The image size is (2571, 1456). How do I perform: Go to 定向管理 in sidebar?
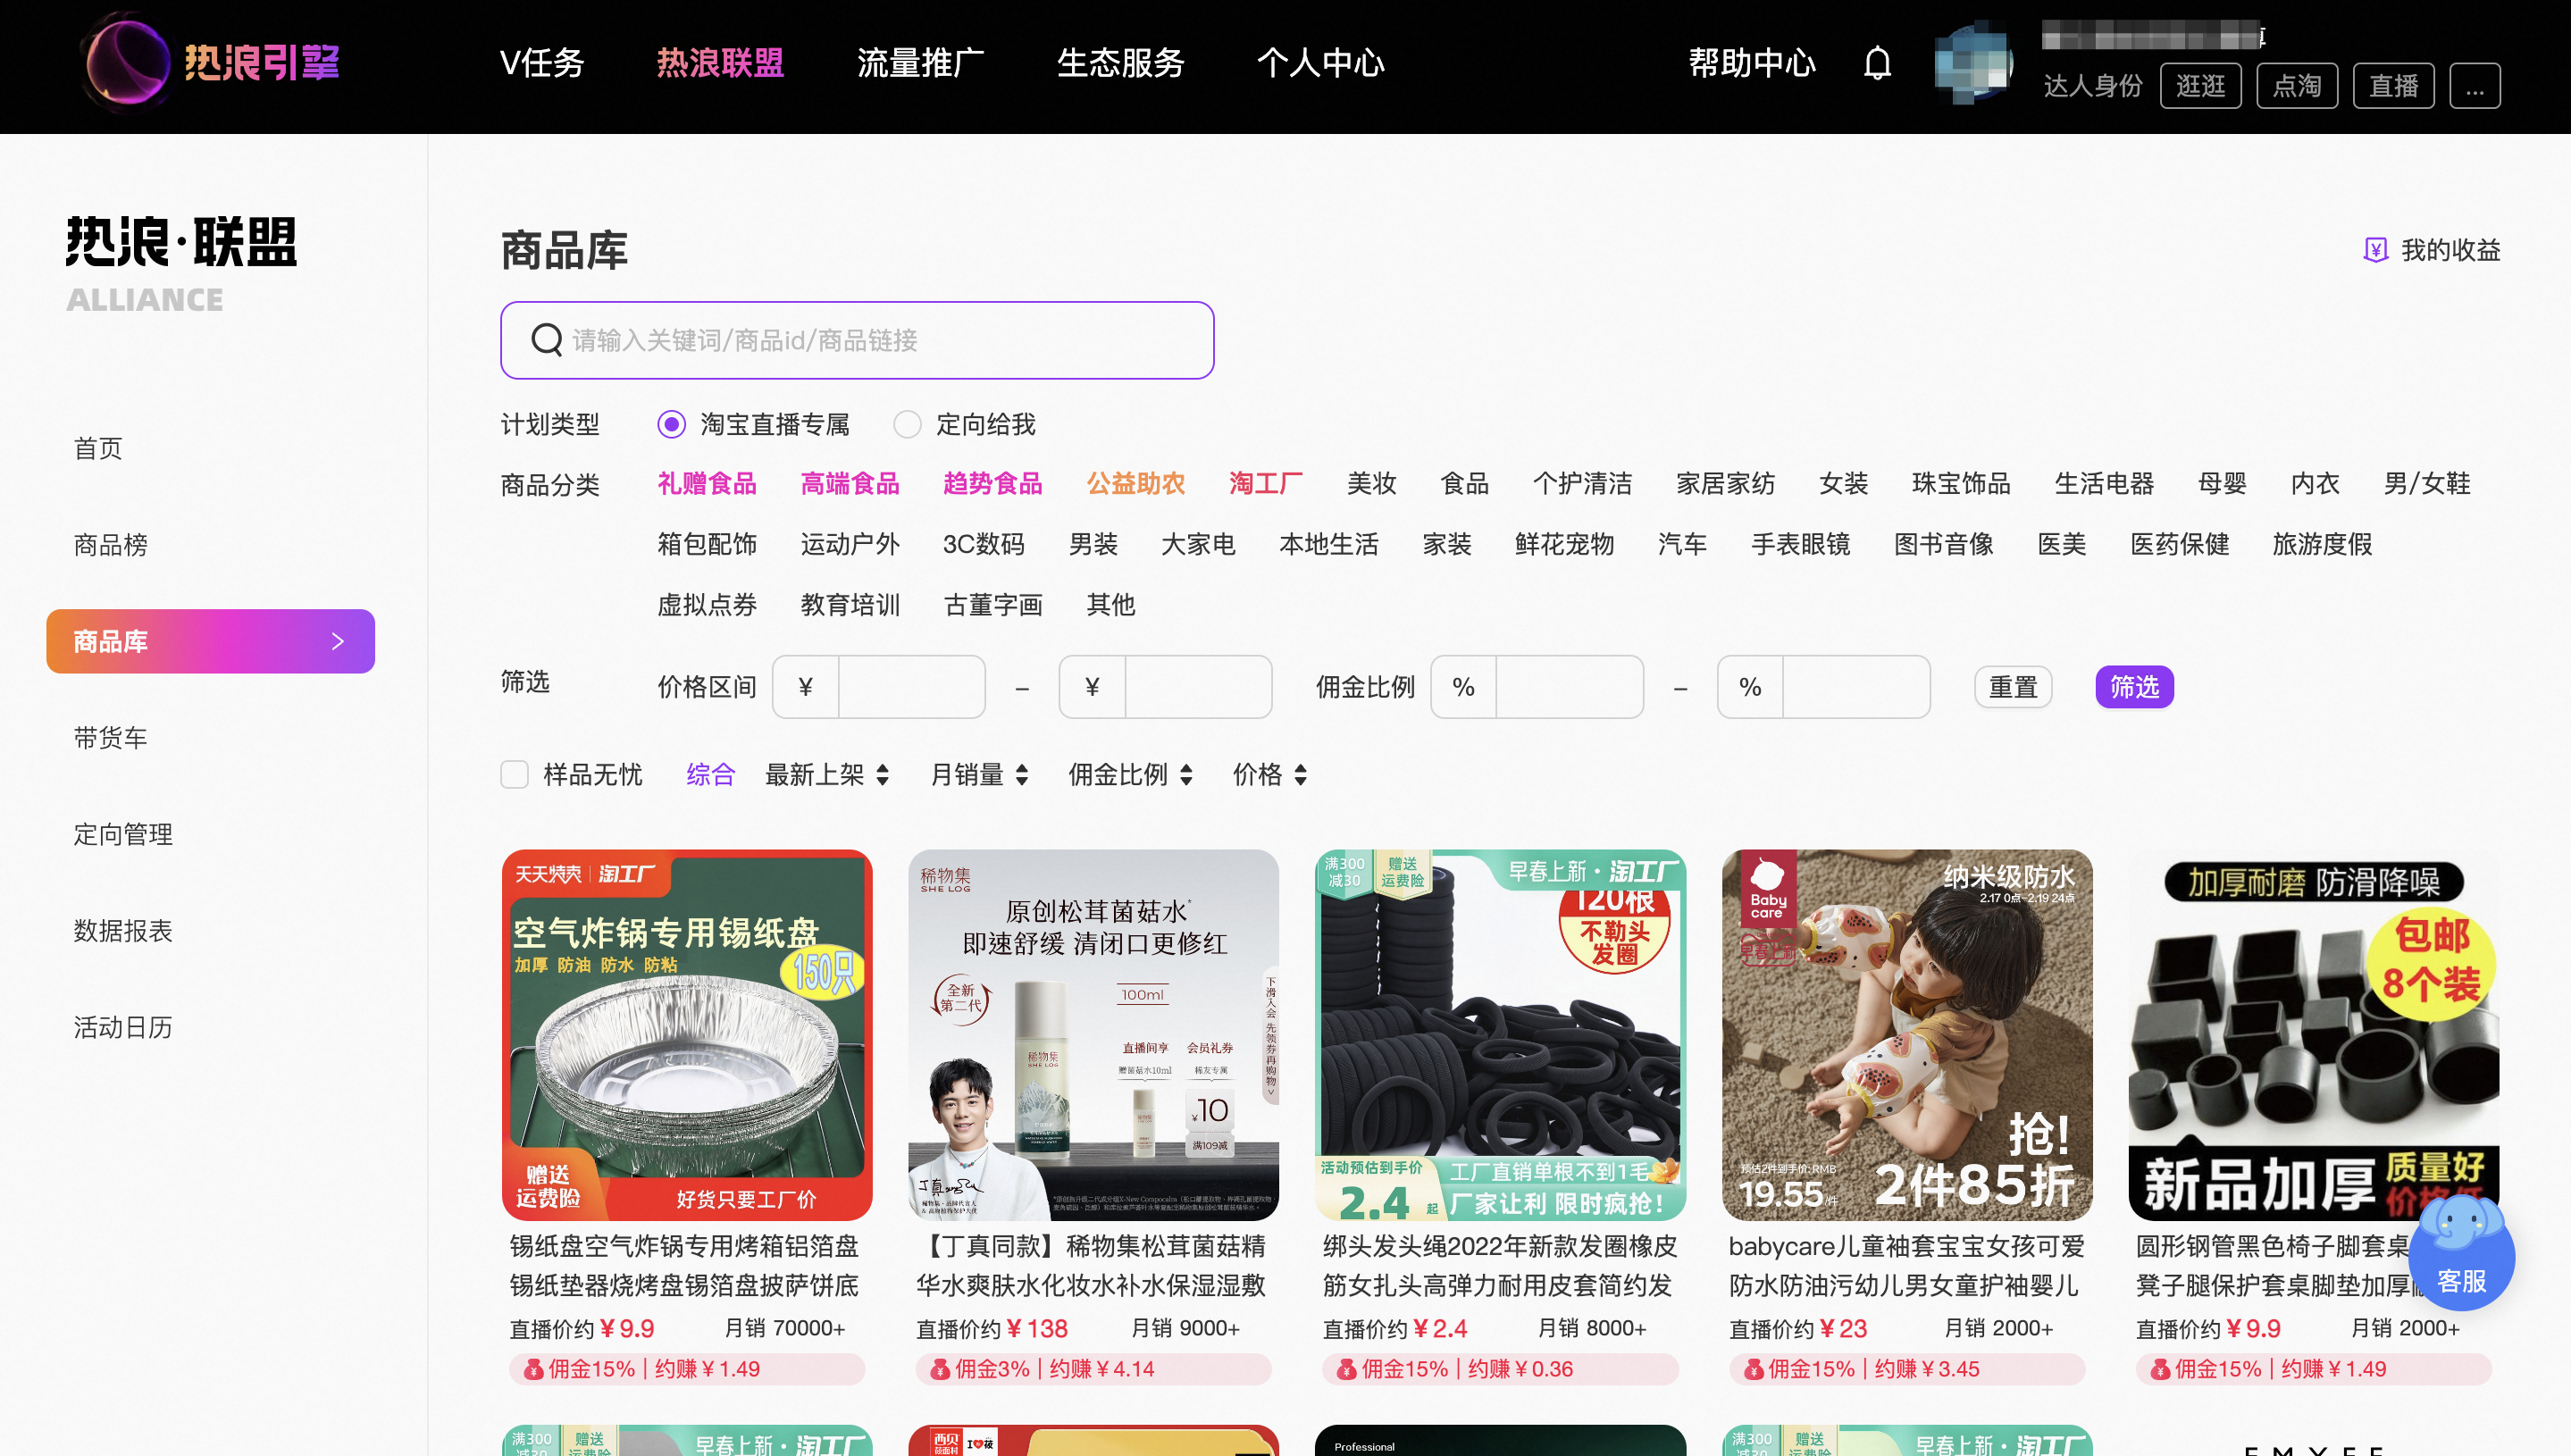tap(123, 835)
